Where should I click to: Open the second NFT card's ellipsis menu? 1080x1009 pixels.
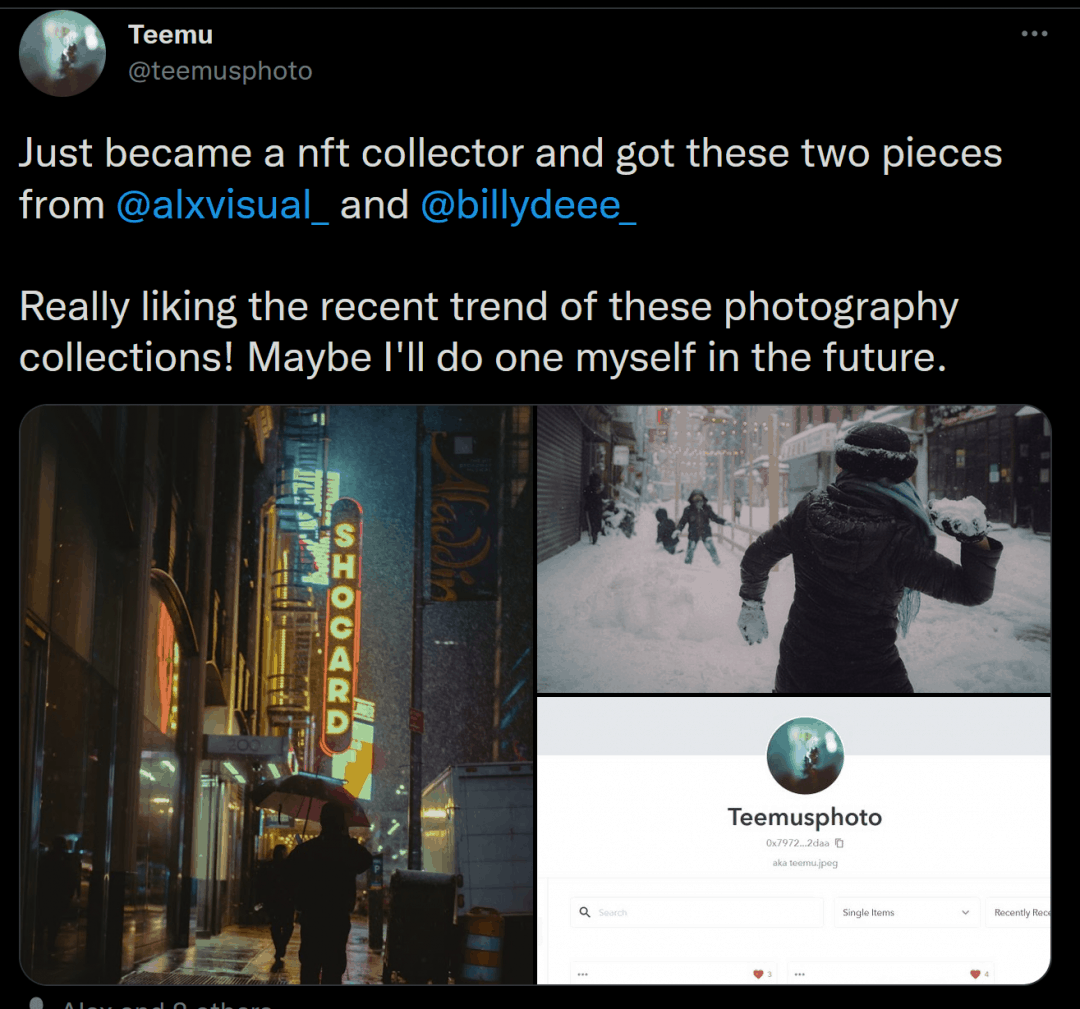pos(801,974)
